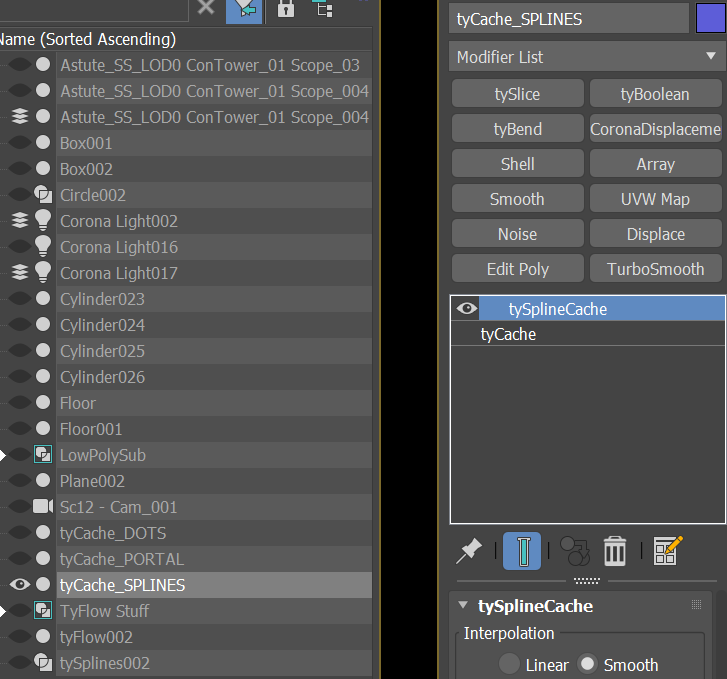
Task: Expand the TyFlow Stuff group arrow
Action: (x=3, y=611)
